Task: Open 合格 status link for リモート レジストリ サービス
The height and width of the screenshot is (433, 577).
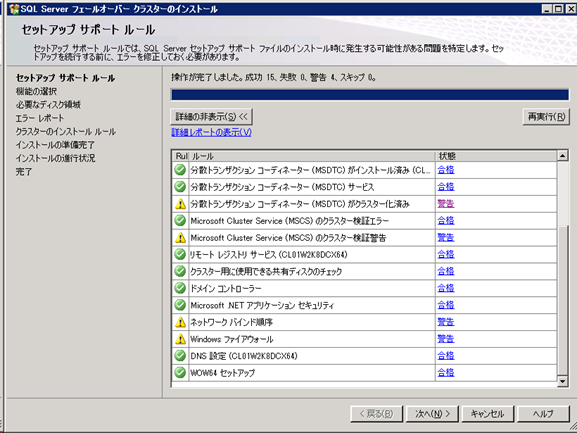Action: point(446,254)
